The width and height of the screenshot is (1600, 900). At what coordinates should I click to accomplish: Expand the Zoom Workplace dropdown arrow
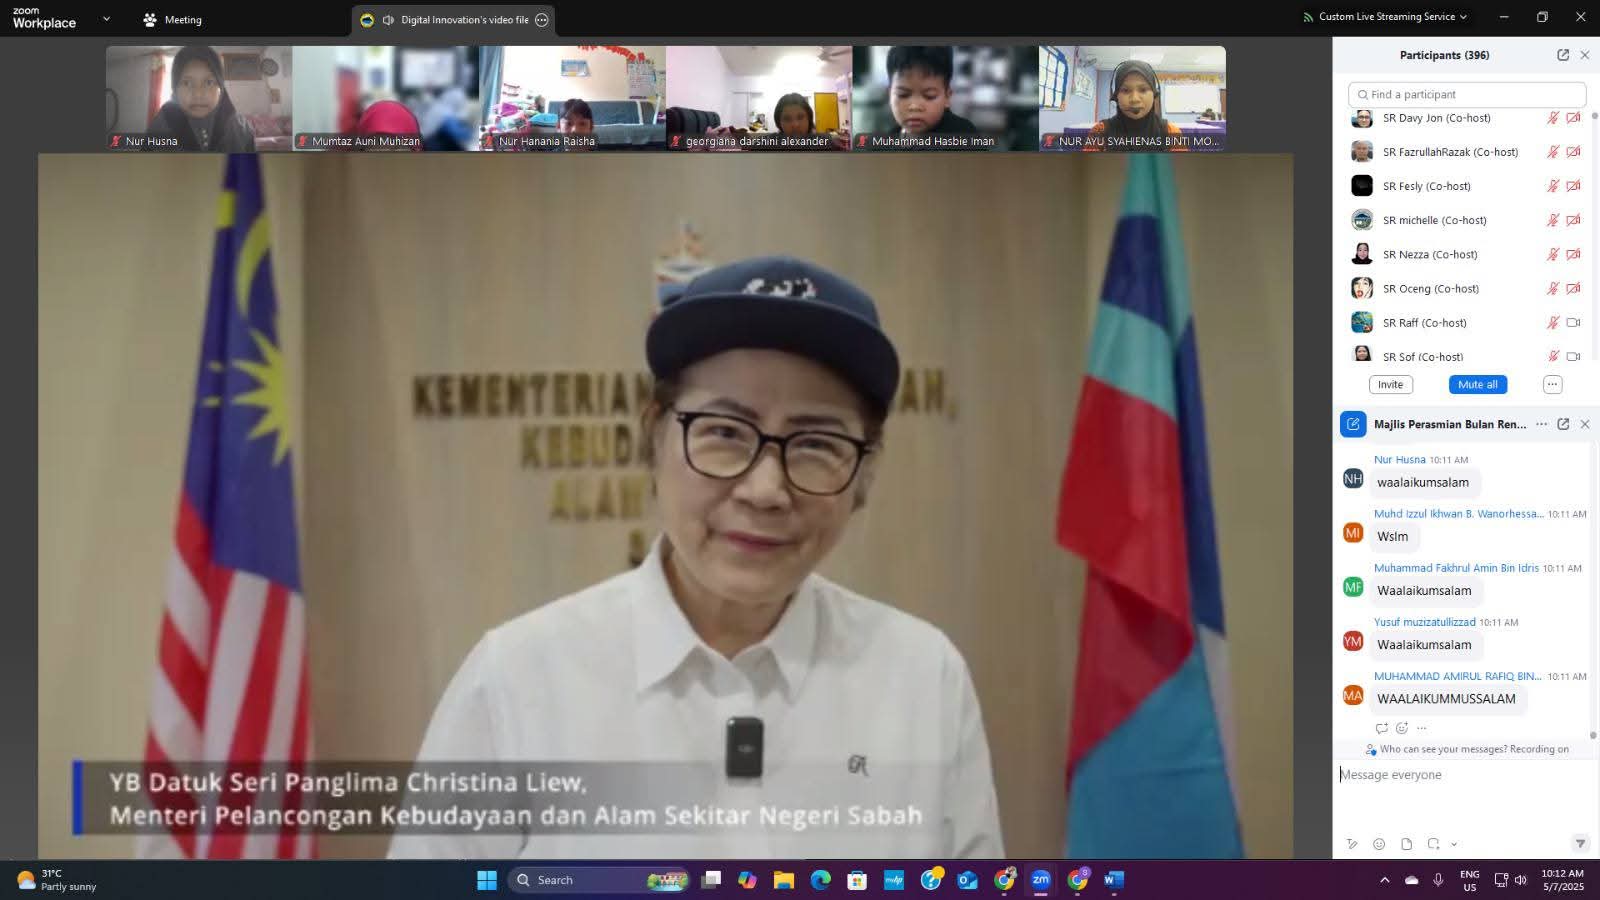[x=107, y=19]
